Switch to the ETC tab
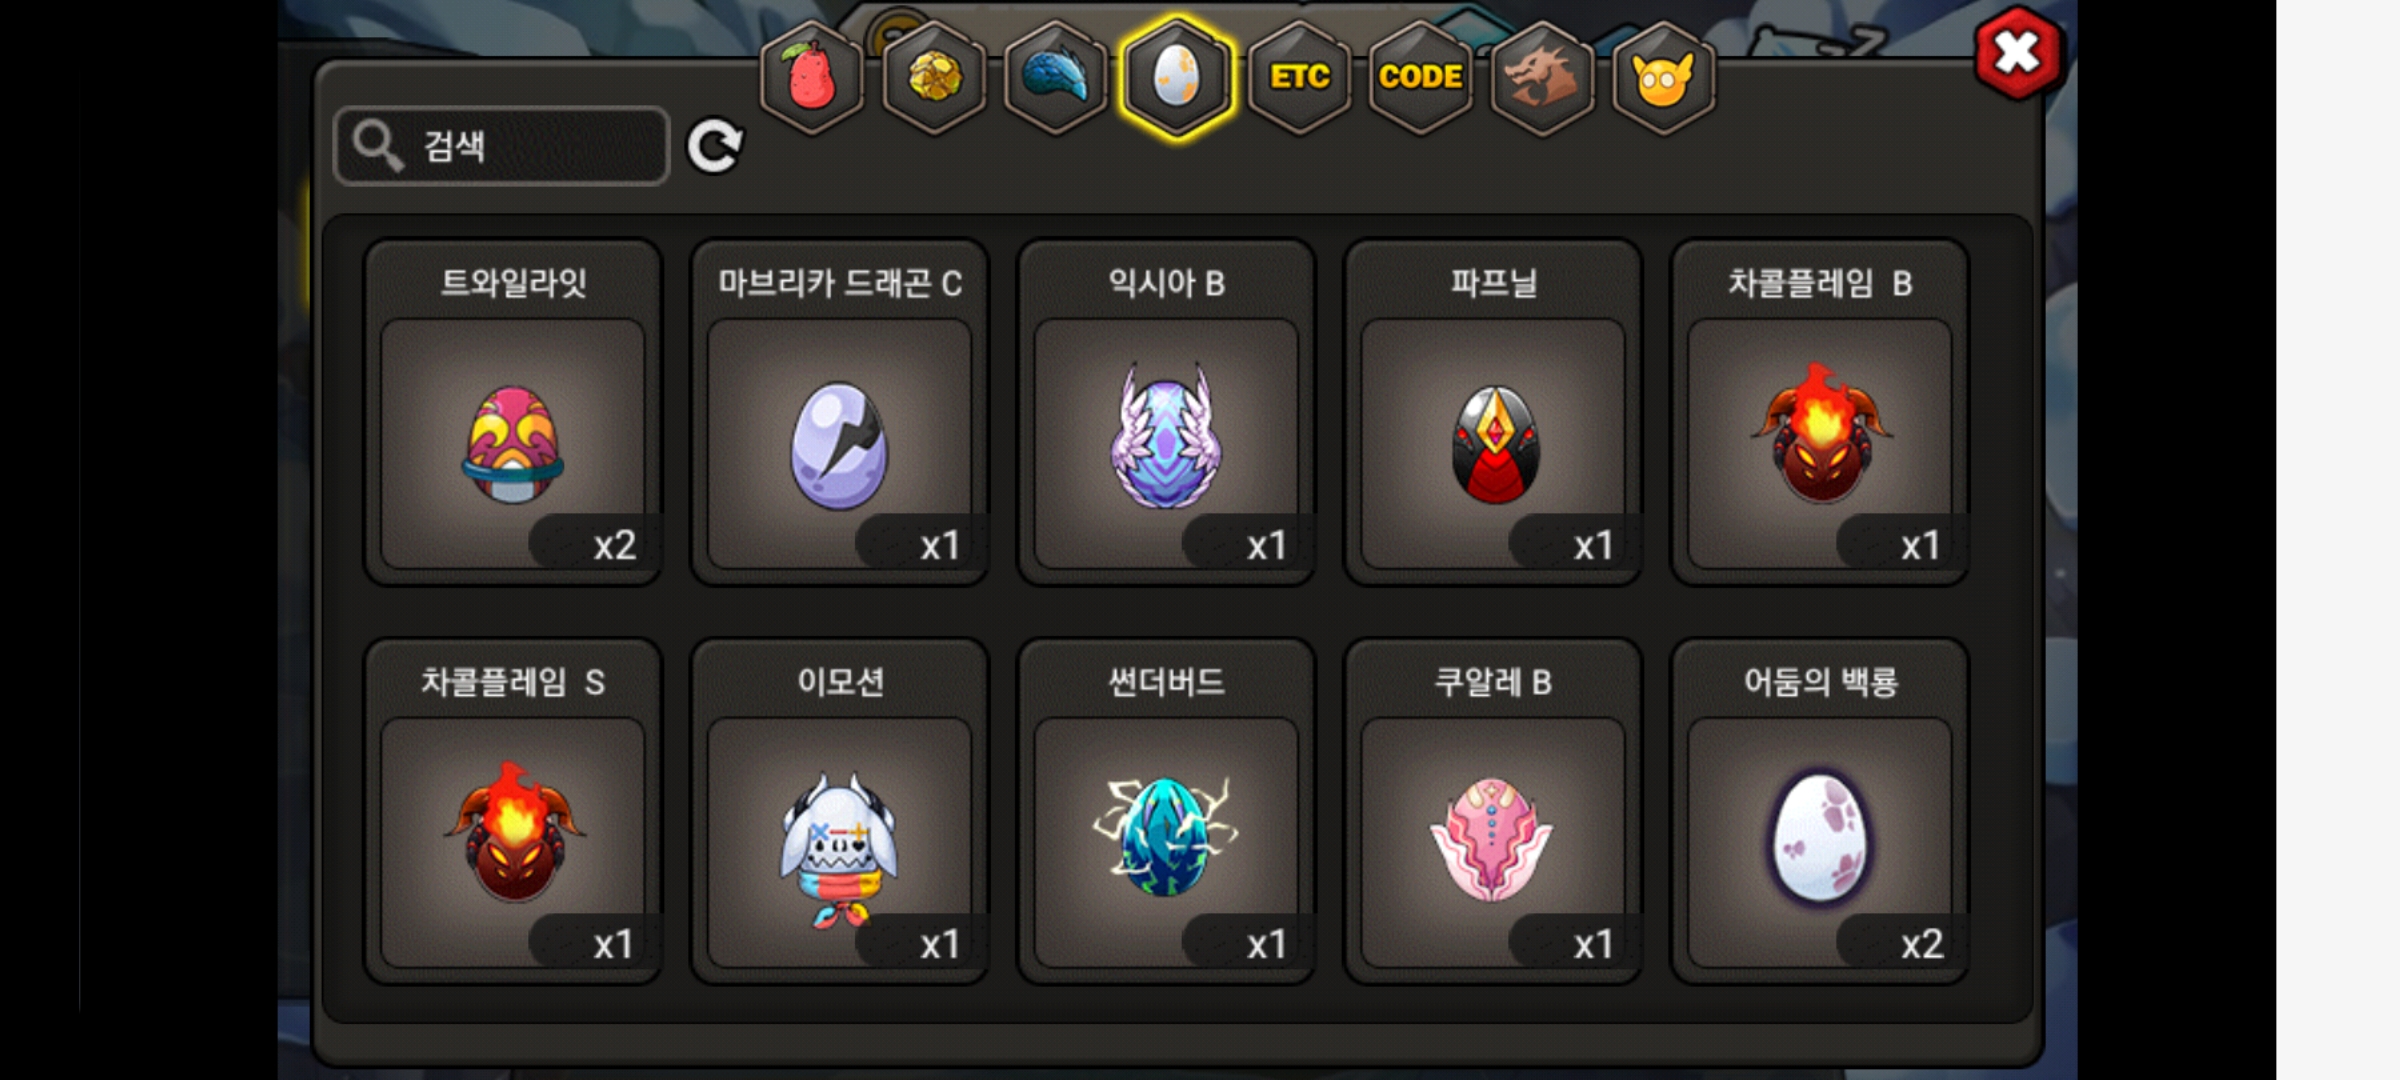This screenshot has width=2400, height=1080. [1299, 77]
